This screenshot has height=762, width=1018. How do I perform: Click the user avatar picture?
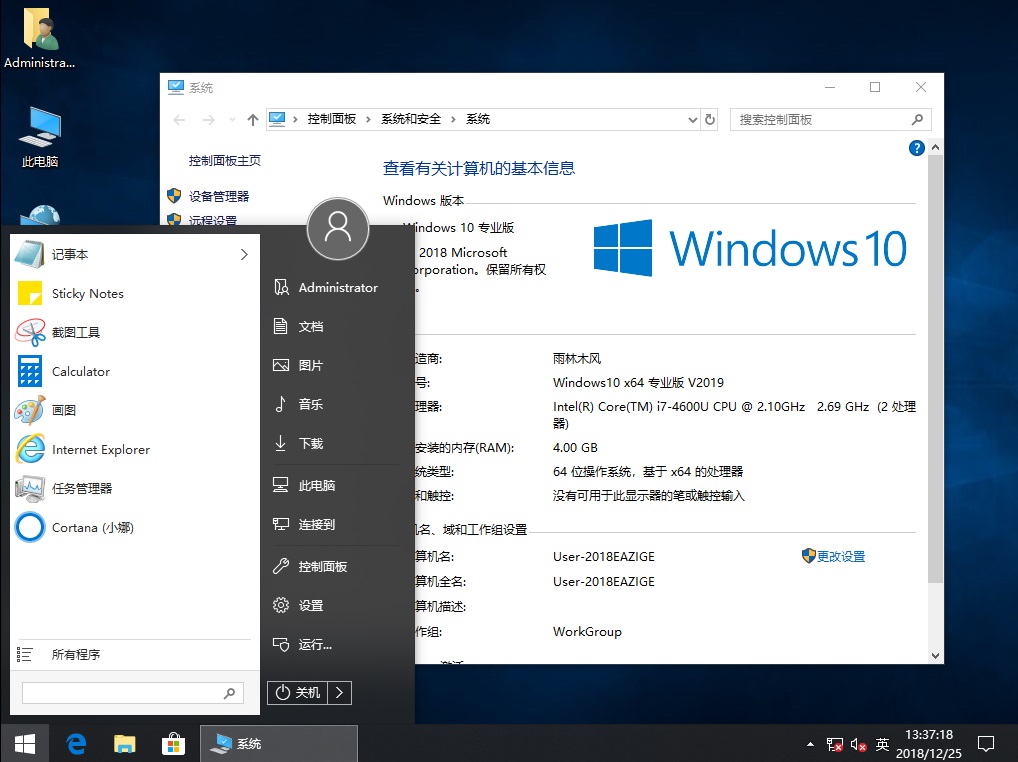(x=338, y=229)
